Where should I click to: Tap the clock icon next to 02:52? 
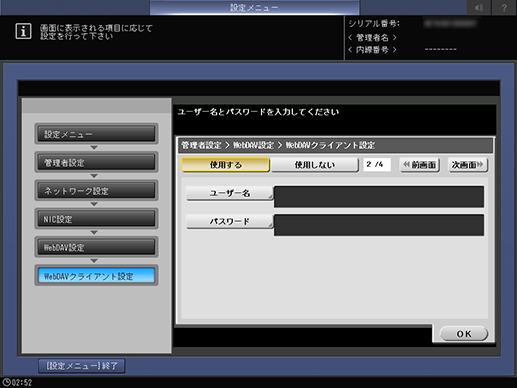click(x=6, y=383)
